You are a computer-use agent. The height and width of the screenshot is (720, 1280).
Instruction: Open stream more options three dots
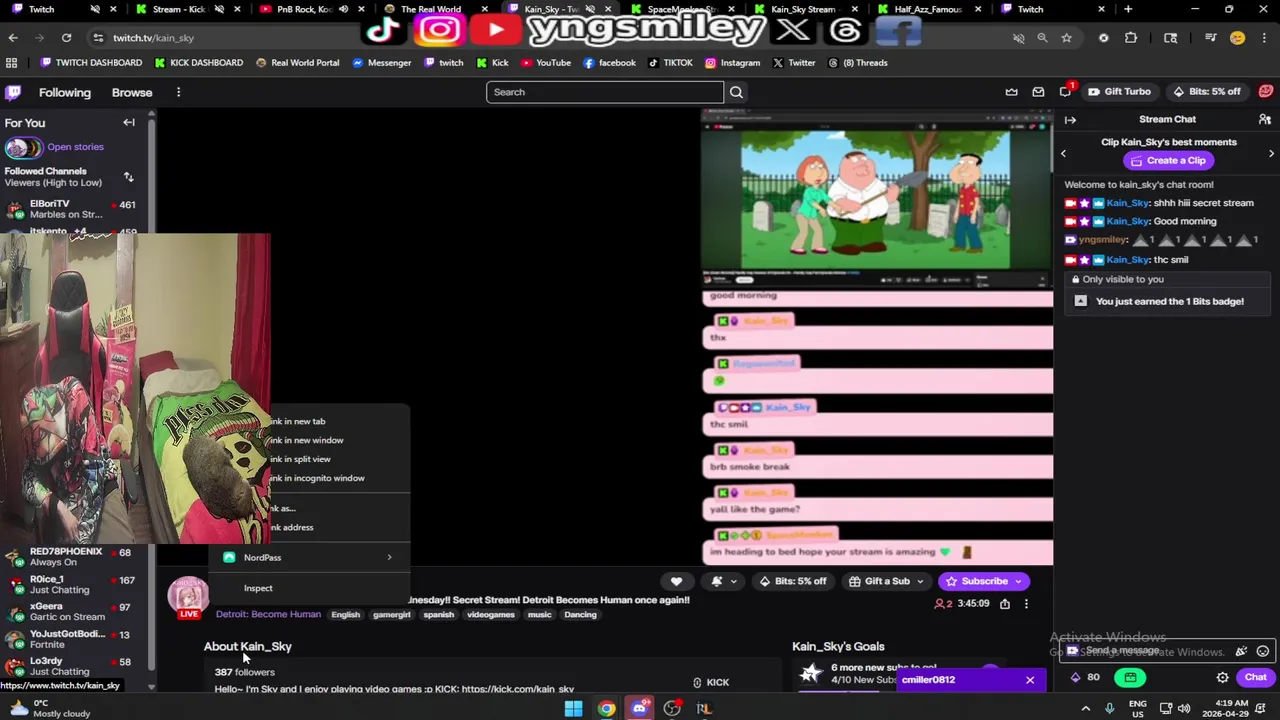tap(1026, 604)
